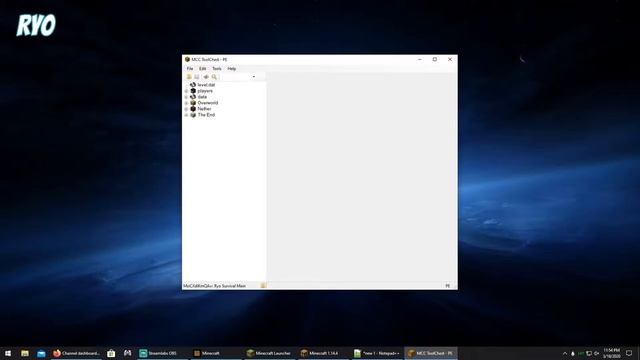
Task: Open the Windows Start menu
Action: tap(8, 353)
